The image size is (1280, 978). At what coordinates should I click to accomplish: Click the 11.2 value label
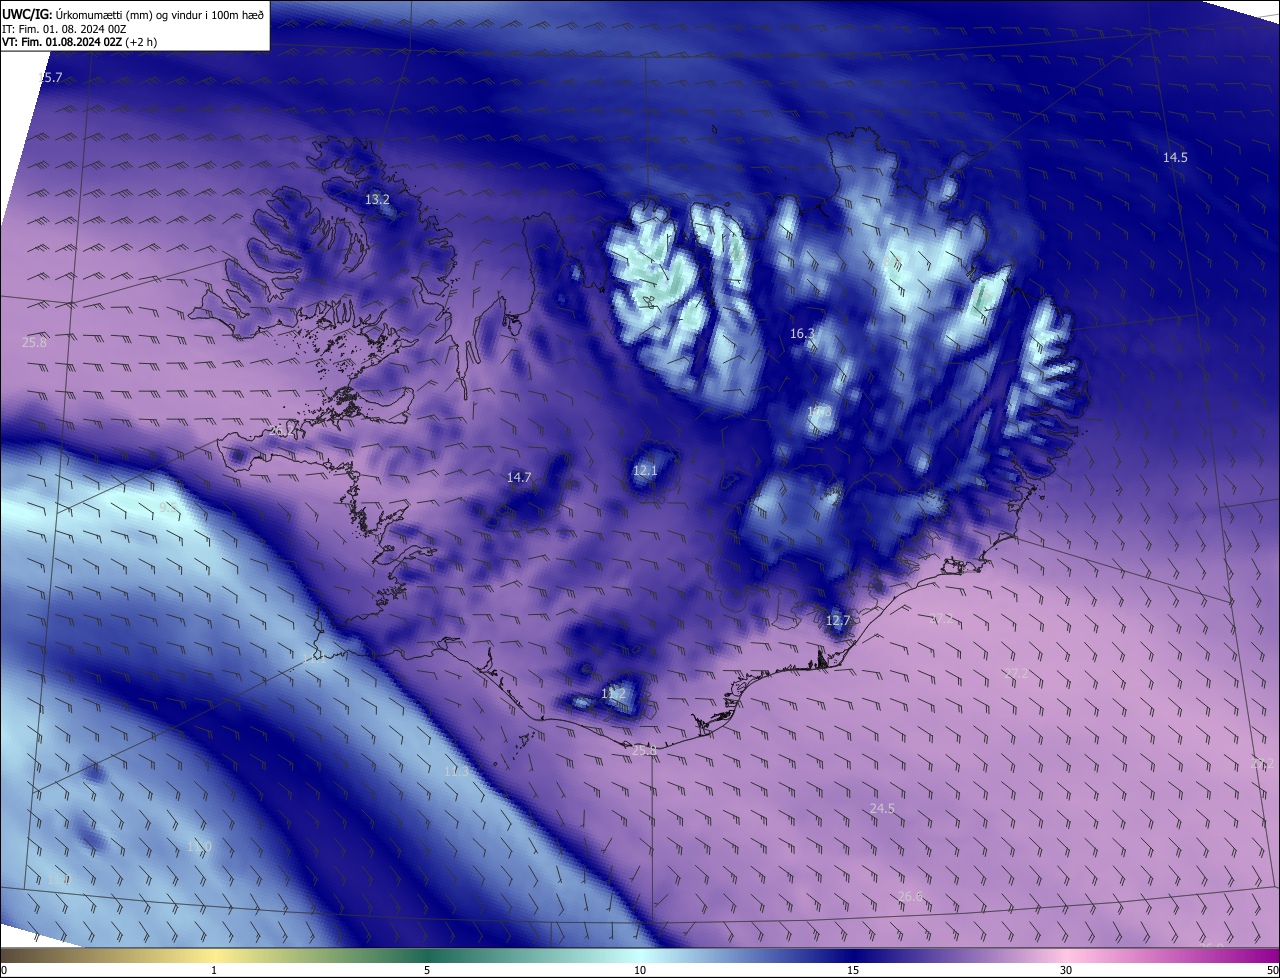[x=613, y=694]
